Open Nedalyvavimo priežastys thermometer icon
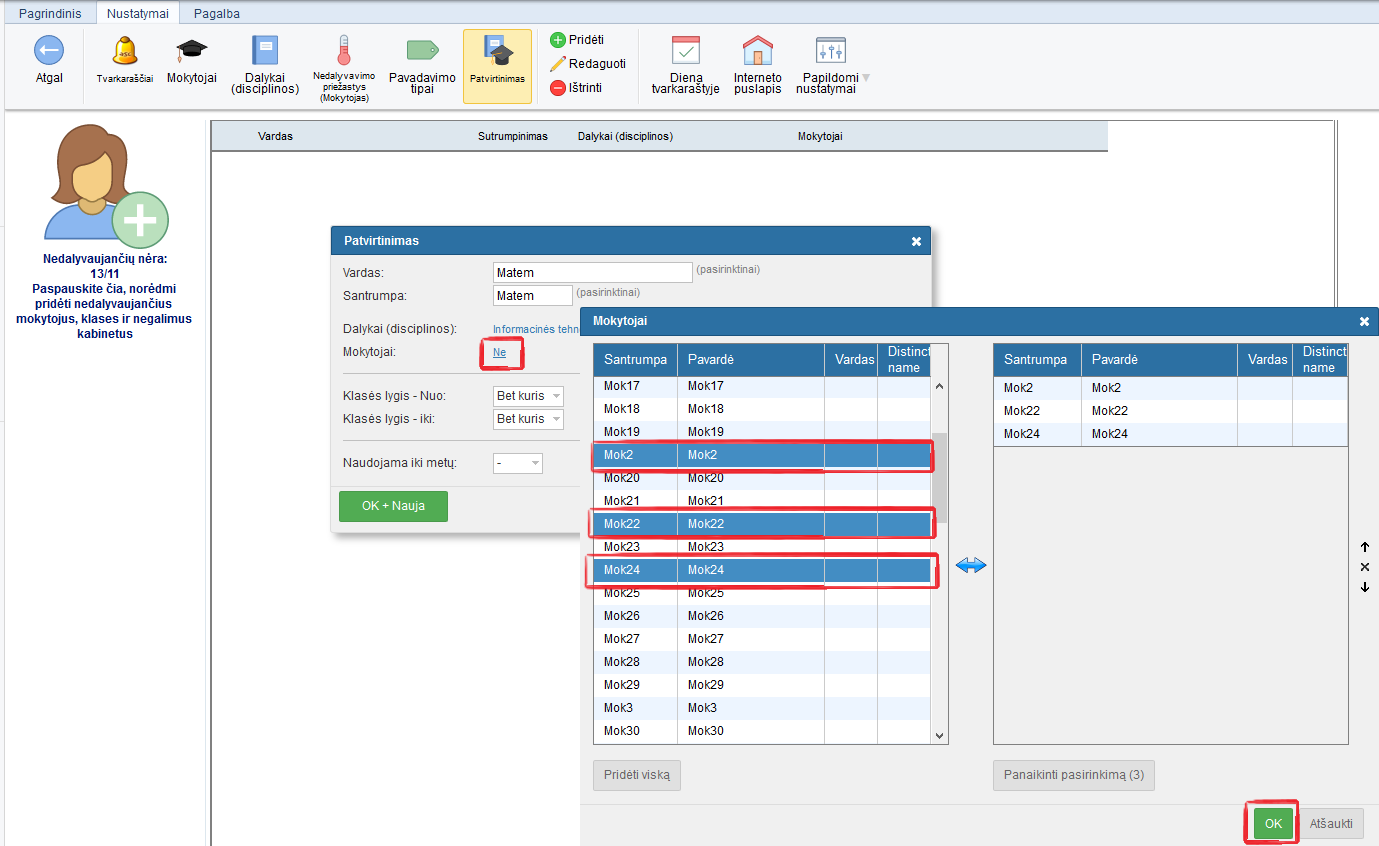This screenshot has height=846, width=1379. click(x=344, y=50)
